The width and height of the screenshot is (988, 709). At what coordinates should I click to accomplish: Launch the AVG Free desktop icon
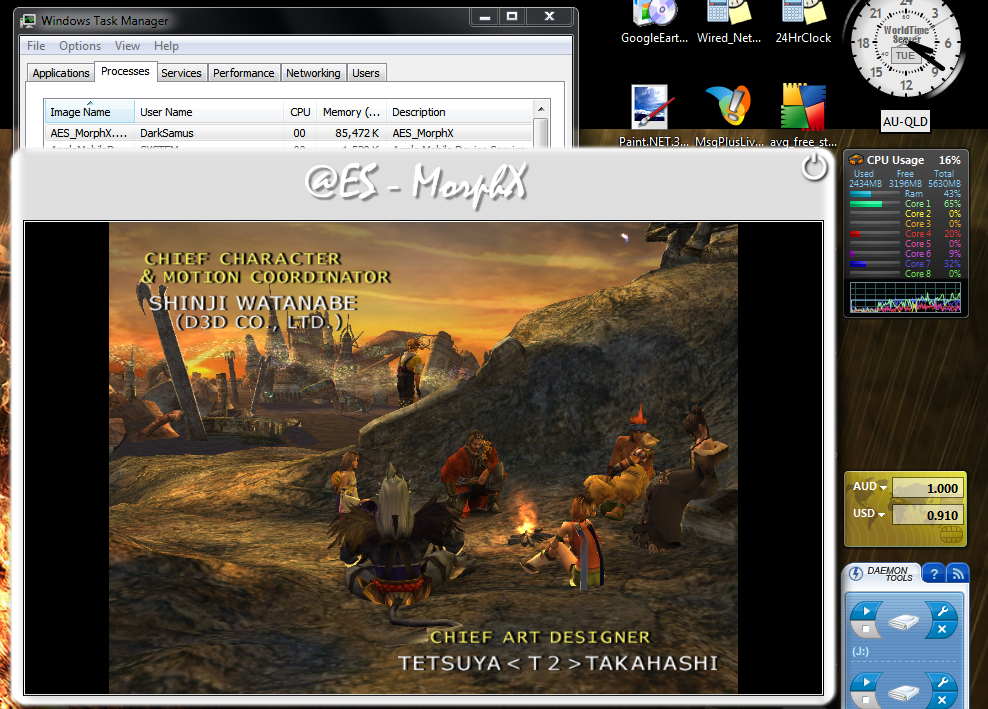[x=803, y=108]
